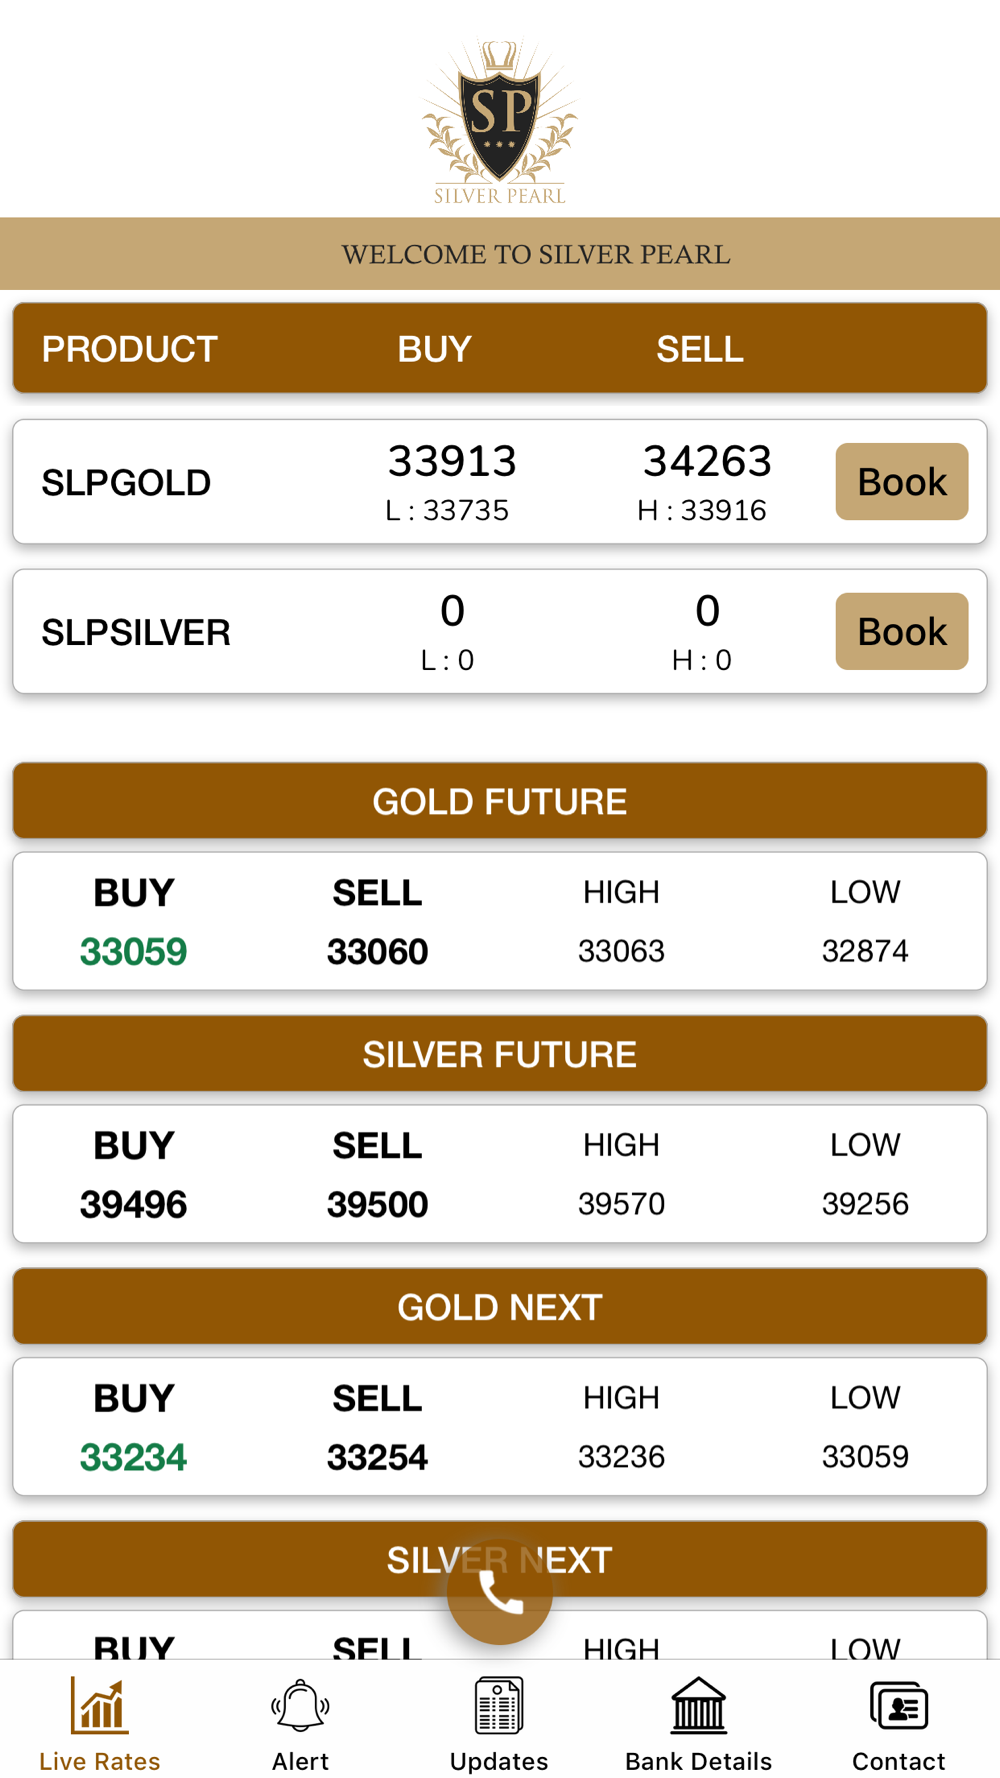This screenshot has height=1778, width=1000.
Task: Tap the Bank Details building icon
Action: (698, 1706)
